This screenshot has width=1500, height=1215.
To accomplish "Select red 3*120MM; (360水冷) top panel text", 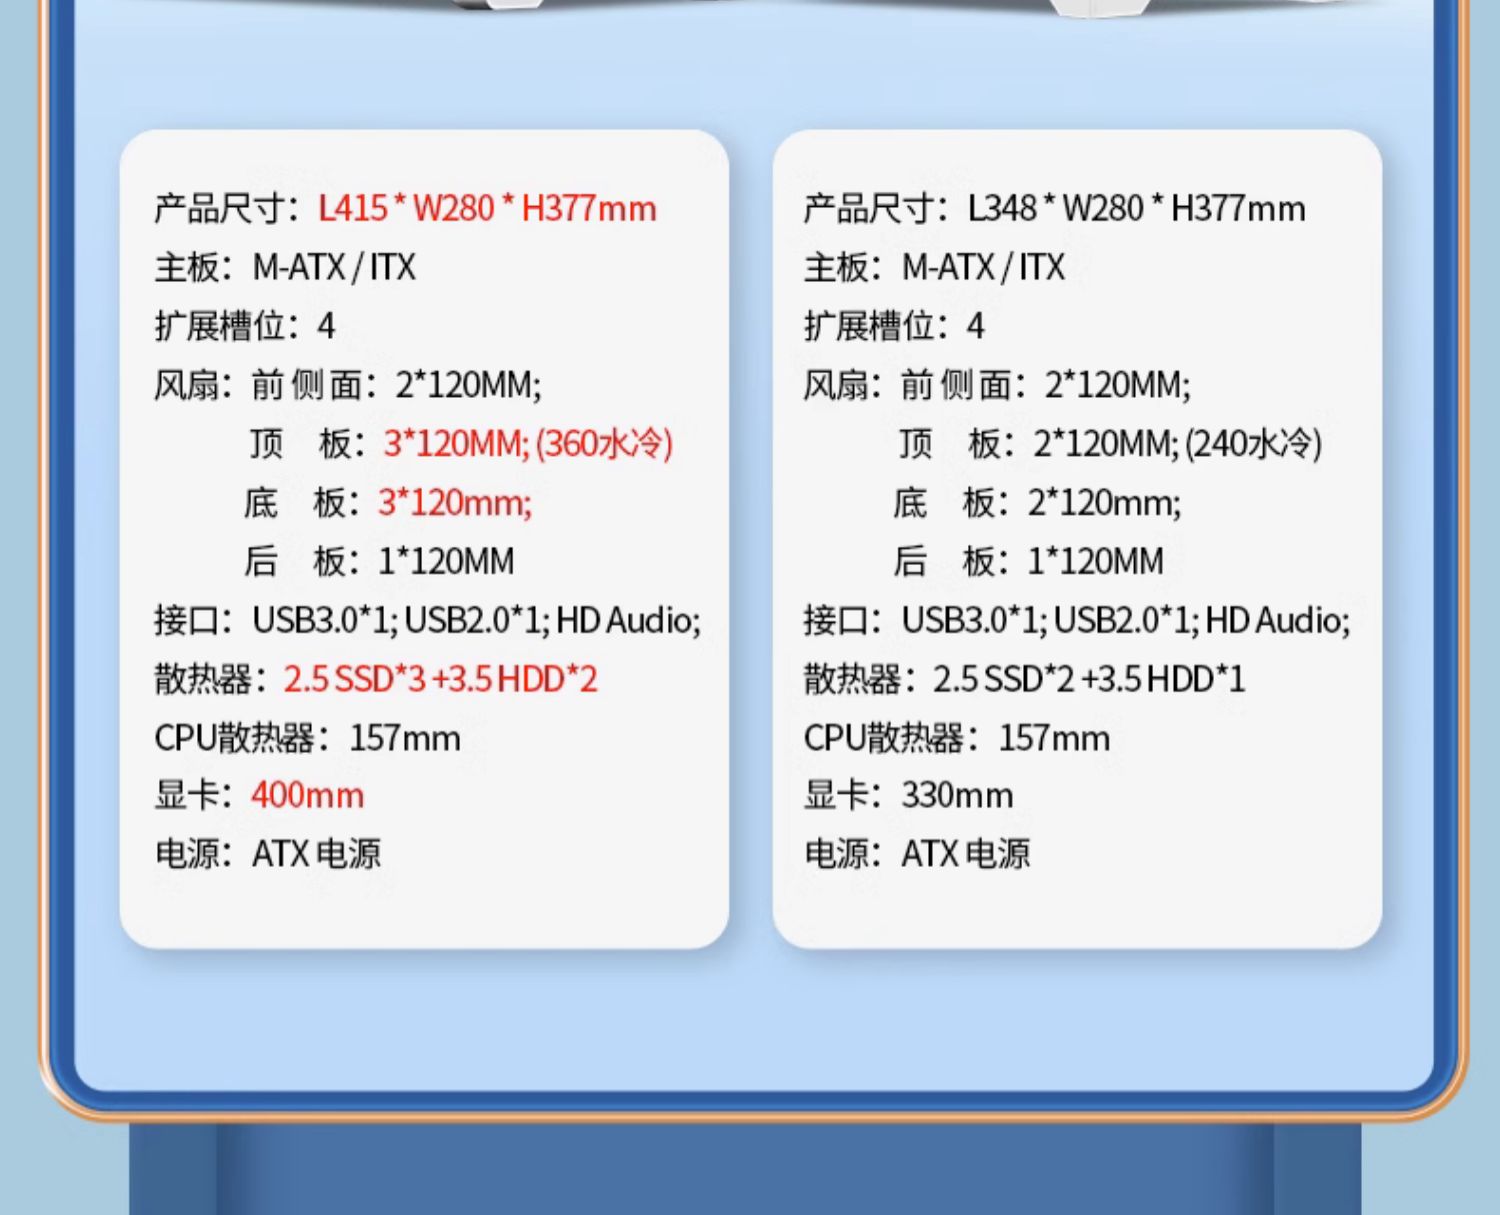I will point(528,443).
